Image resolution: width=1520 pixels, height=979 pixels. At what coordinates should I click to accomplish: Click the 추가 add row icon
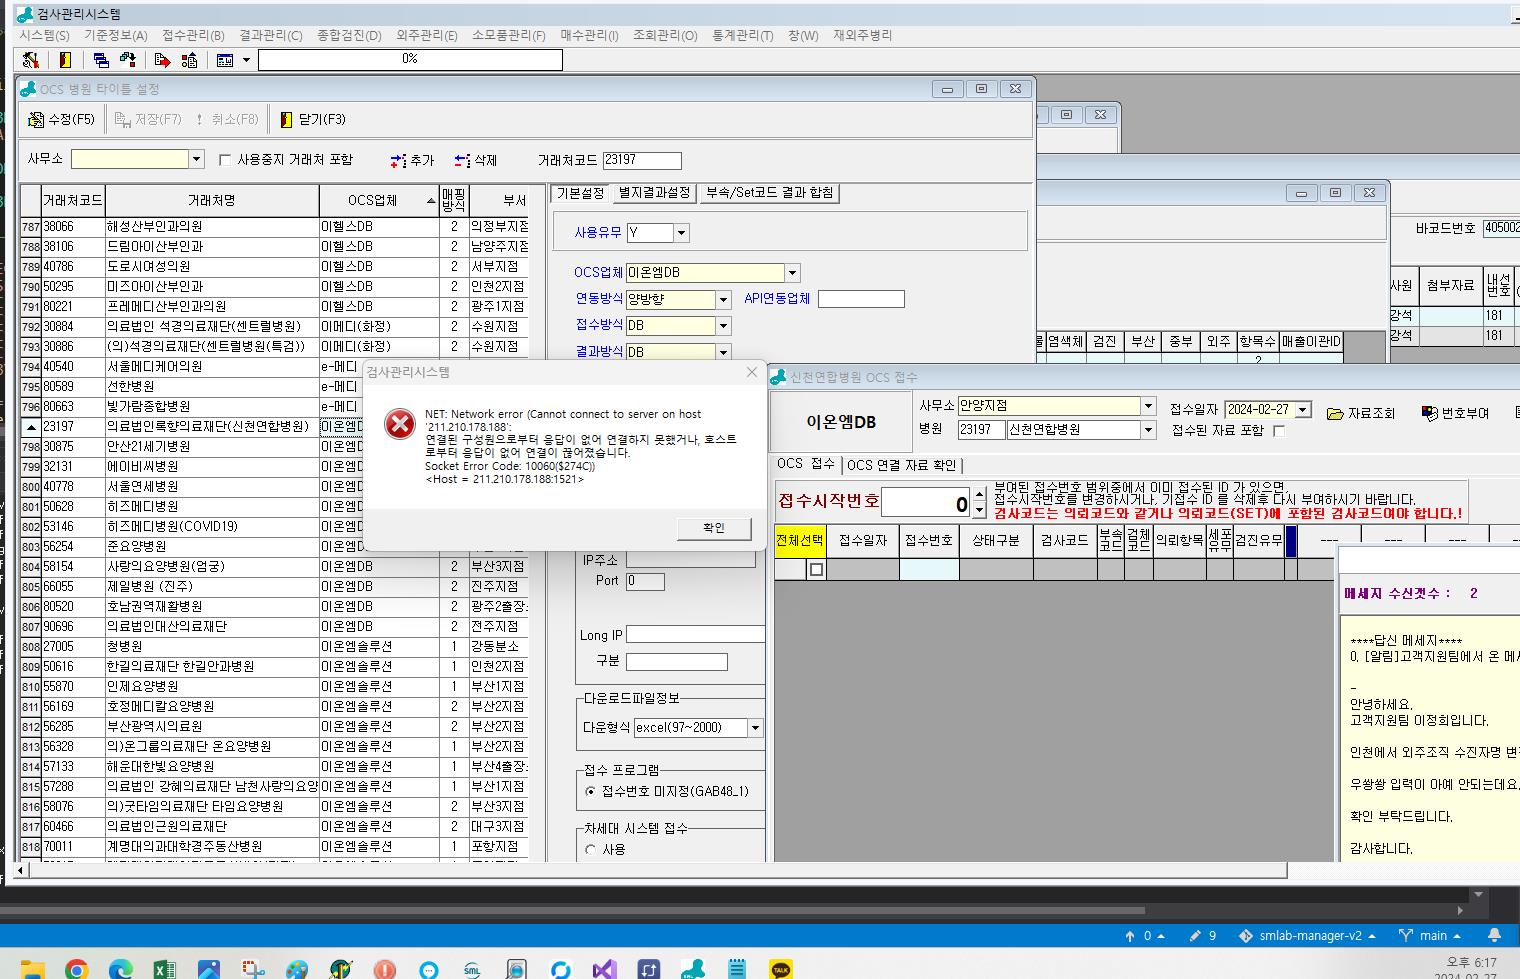[398, 161]
